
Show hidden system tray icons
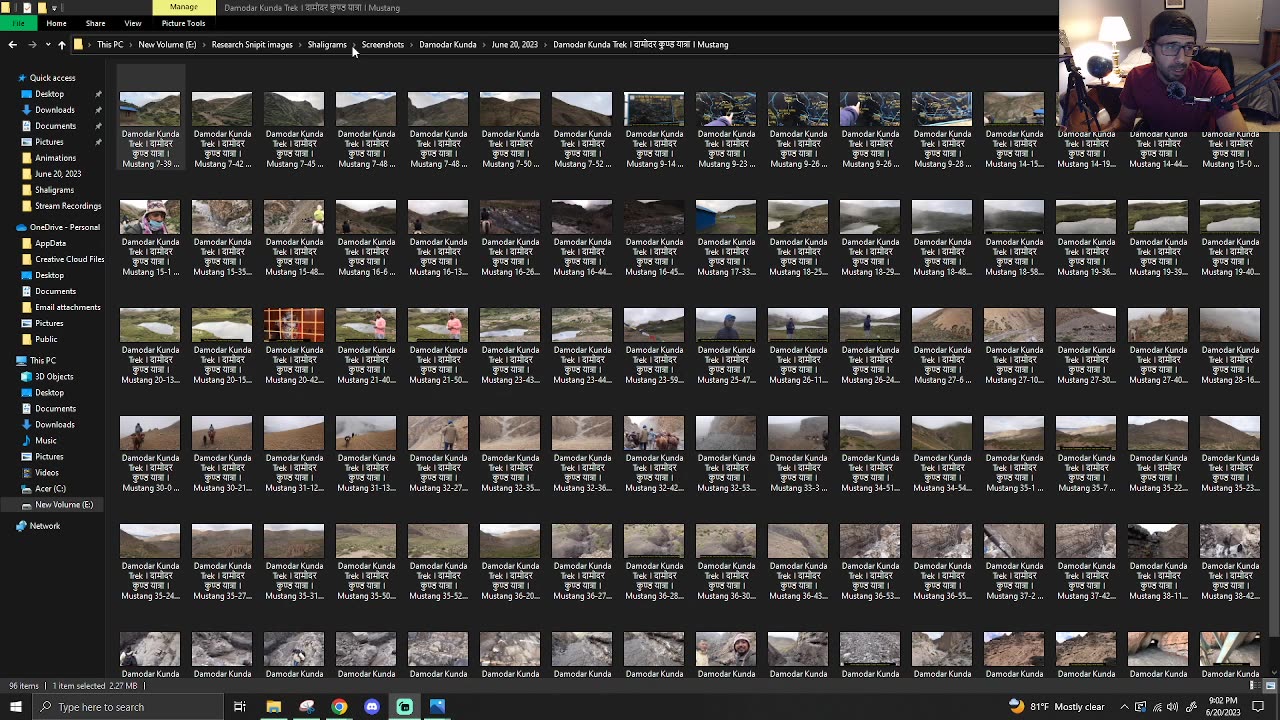(x=1124, y=707)
